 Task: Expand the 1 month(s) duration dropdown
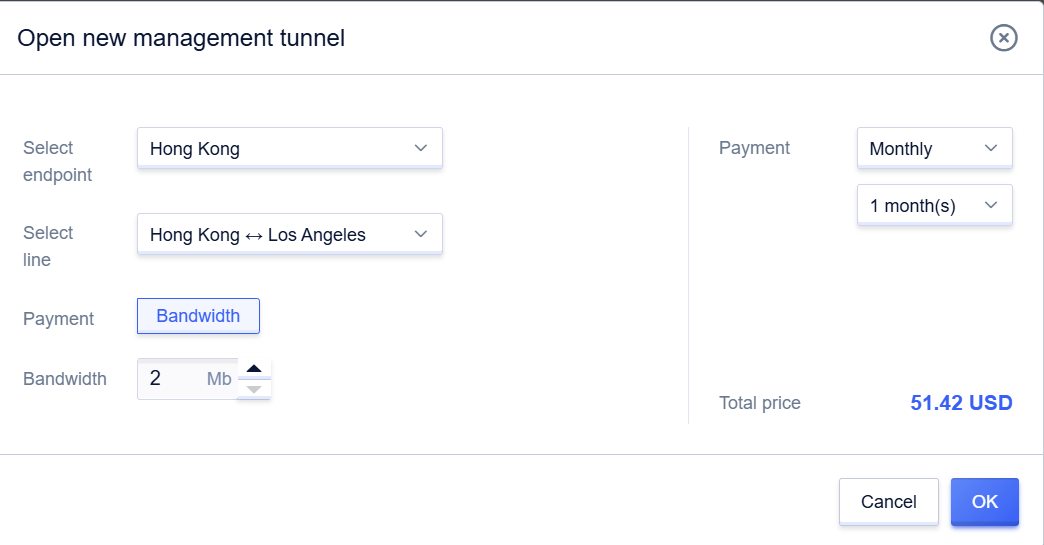934,206
